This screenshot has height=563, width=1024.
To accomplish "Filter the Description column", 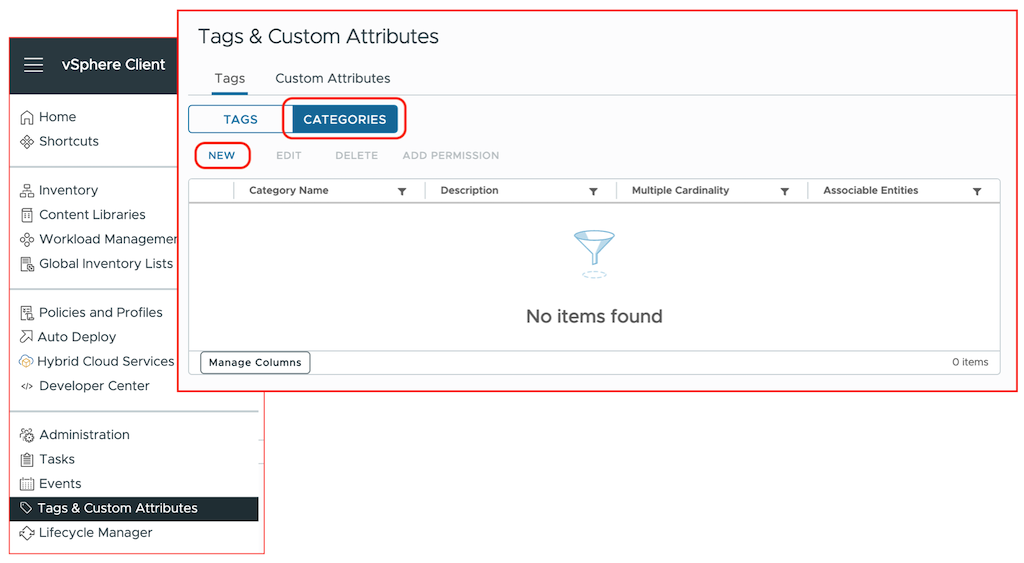I will pos(594,191).
